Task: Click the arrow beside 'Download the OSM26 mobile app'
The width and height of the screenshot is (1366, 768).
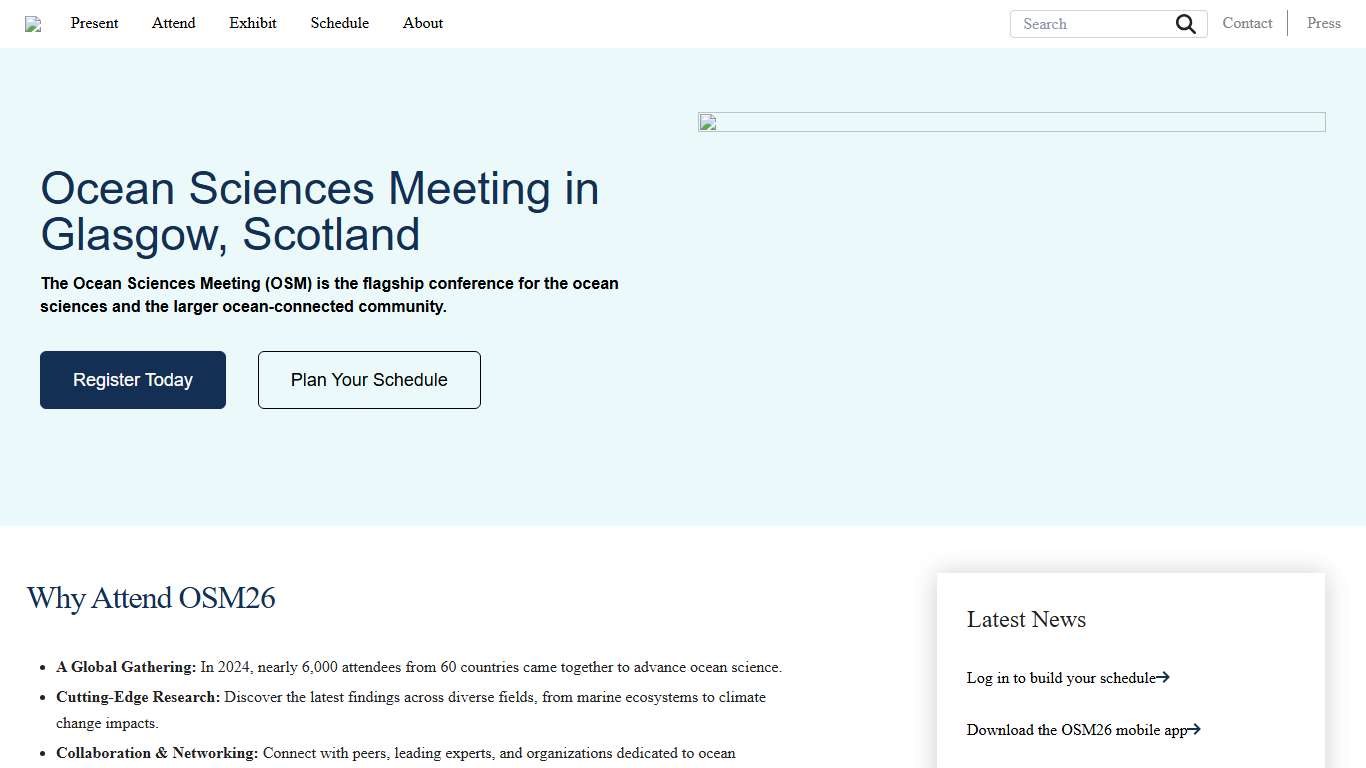Action: [x=1195, y=730]
